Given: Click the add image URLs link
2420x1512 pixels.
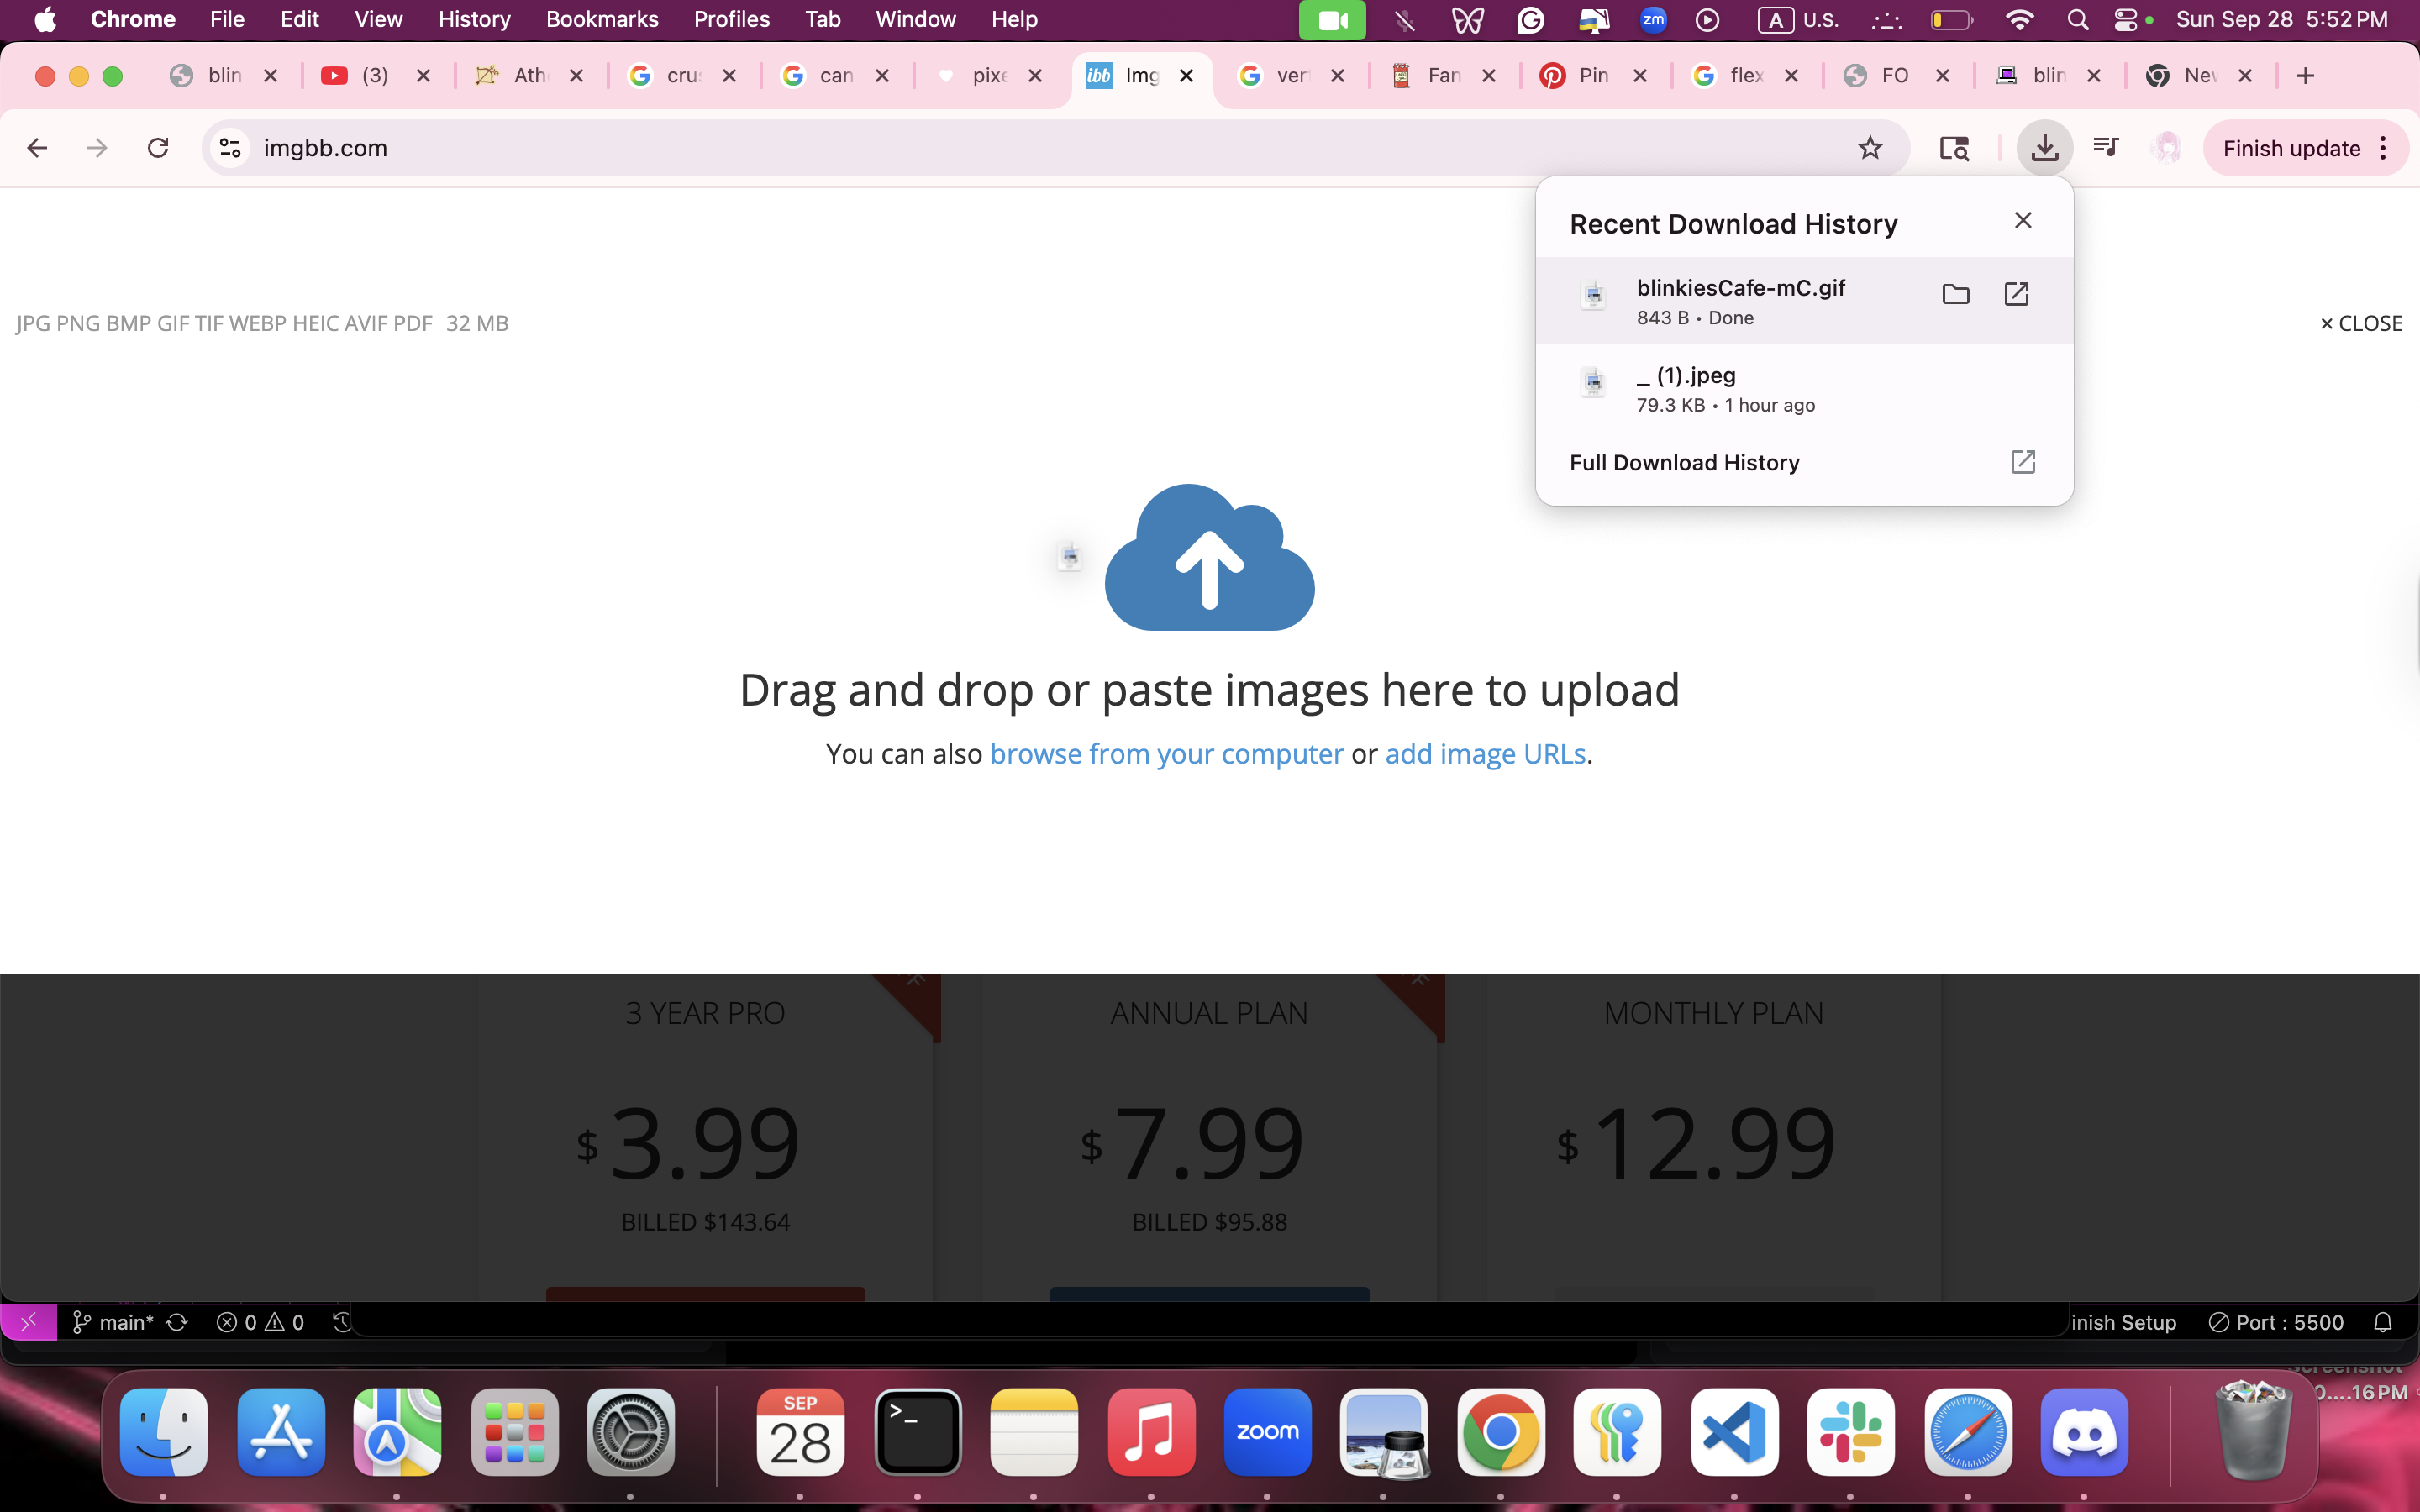Looking at the screenshot, I should pyautogui.click(x=1485, y=753).
